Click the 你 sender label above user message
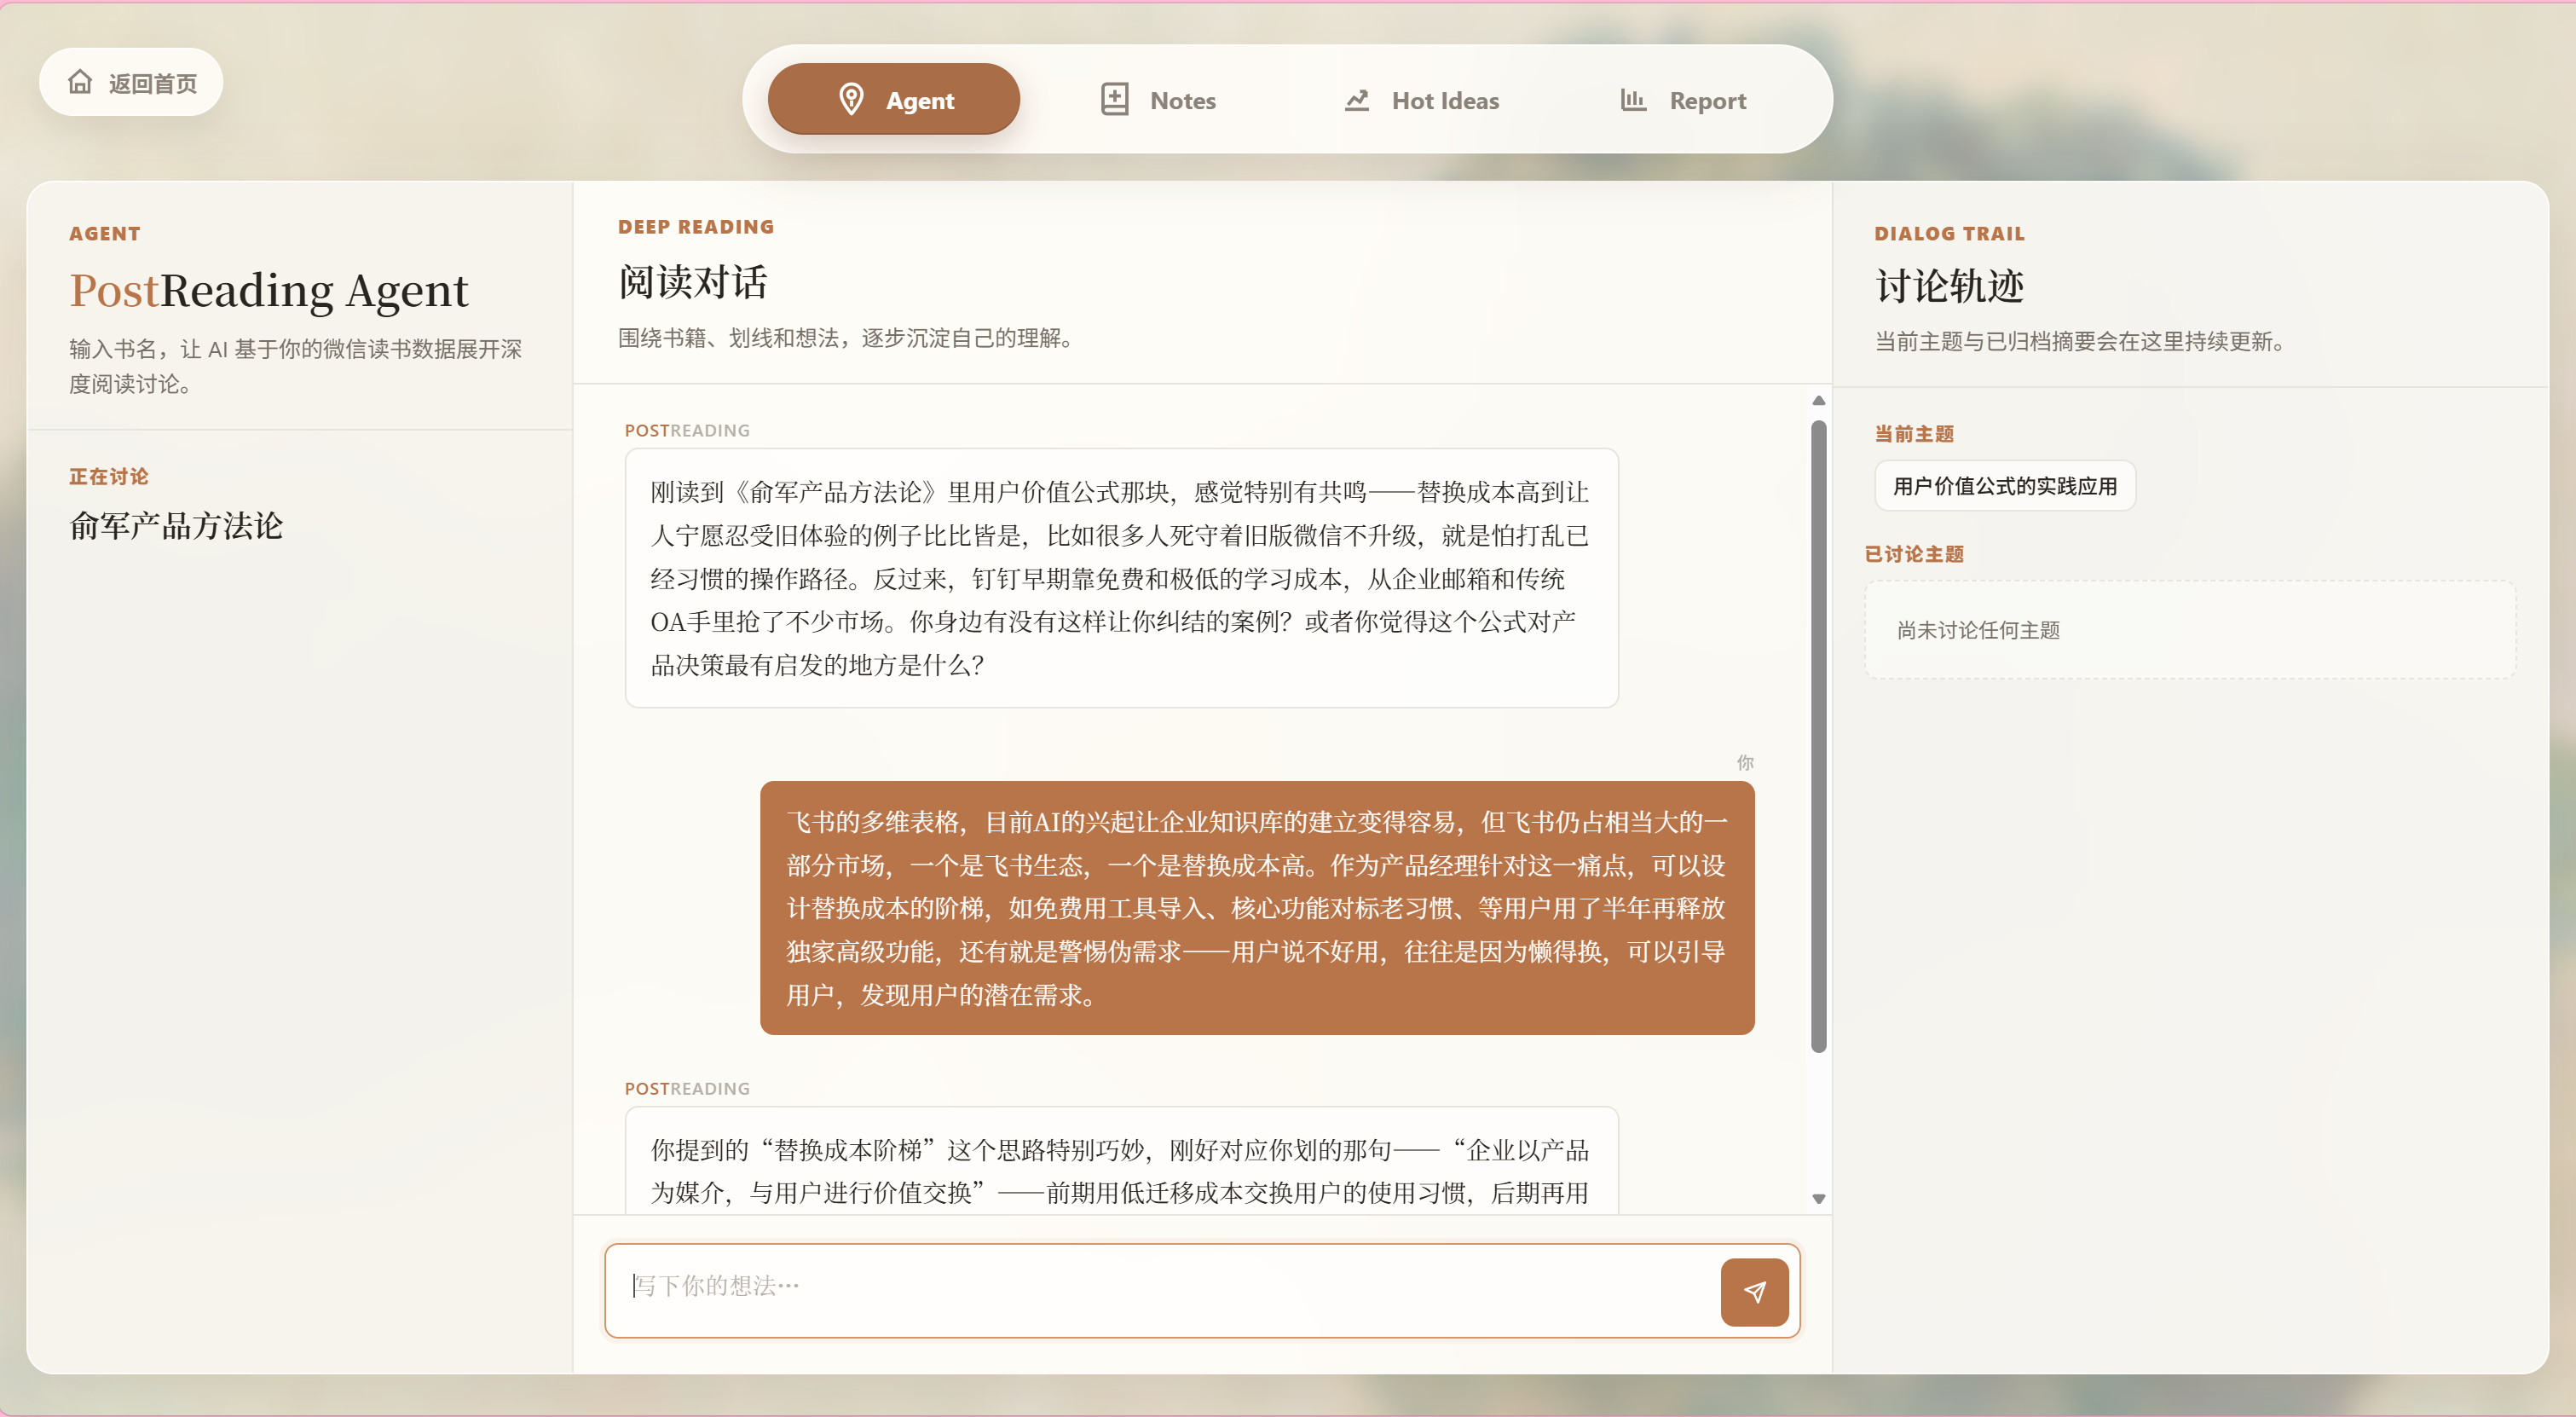The image size is (2576, 1417). 1744,762
